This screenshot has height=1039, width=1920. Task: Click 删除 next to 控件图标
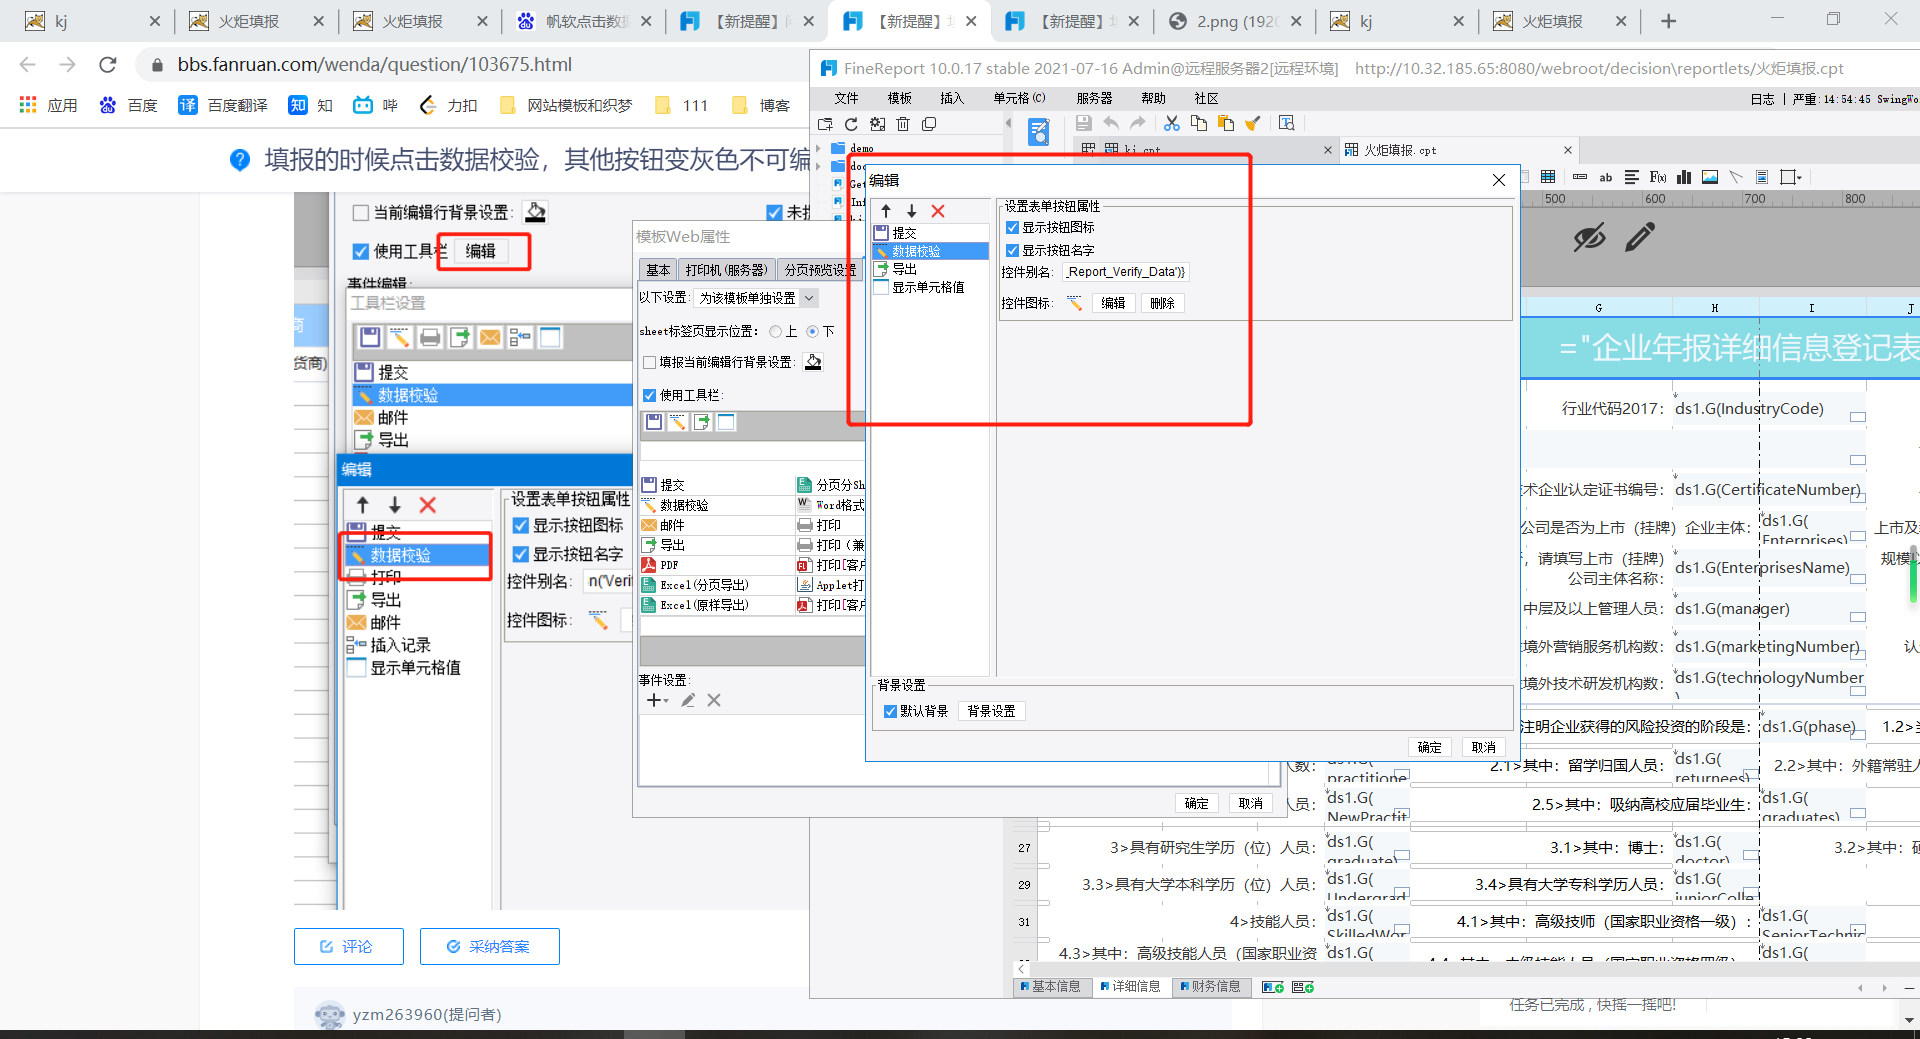click(1162, 303)
